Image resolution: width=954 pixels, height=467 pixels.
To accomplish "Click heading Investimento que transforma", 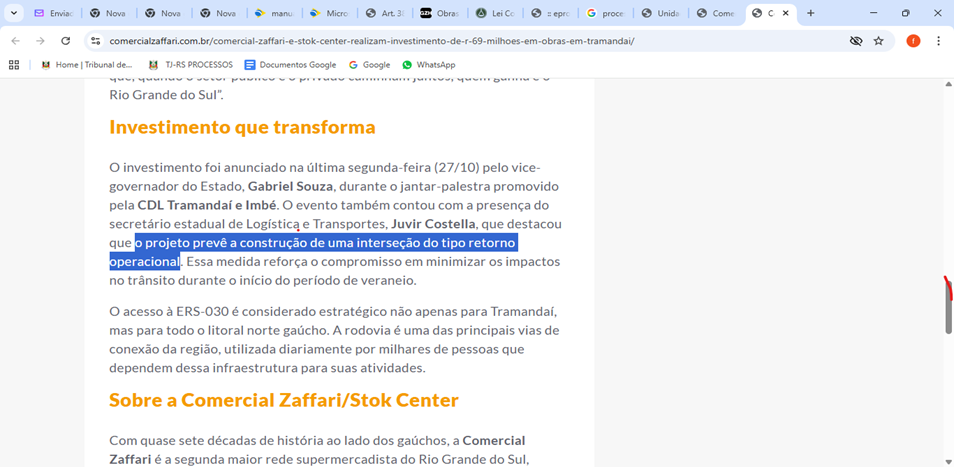I will click(x=242, y=127).
